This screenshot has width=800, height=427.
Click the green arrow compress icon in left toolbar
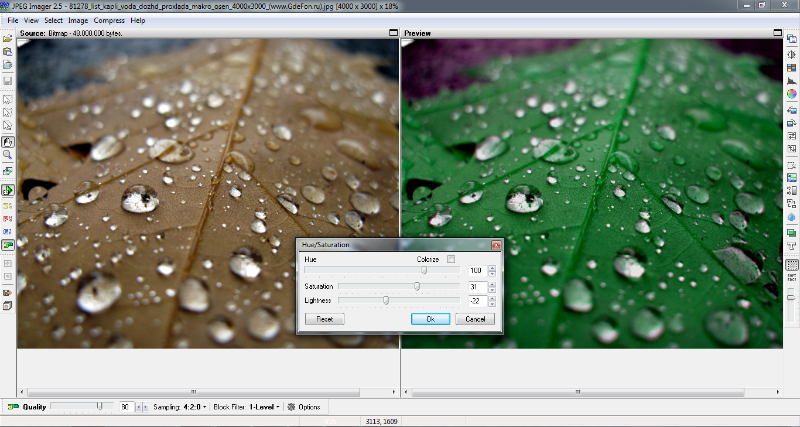7,189
